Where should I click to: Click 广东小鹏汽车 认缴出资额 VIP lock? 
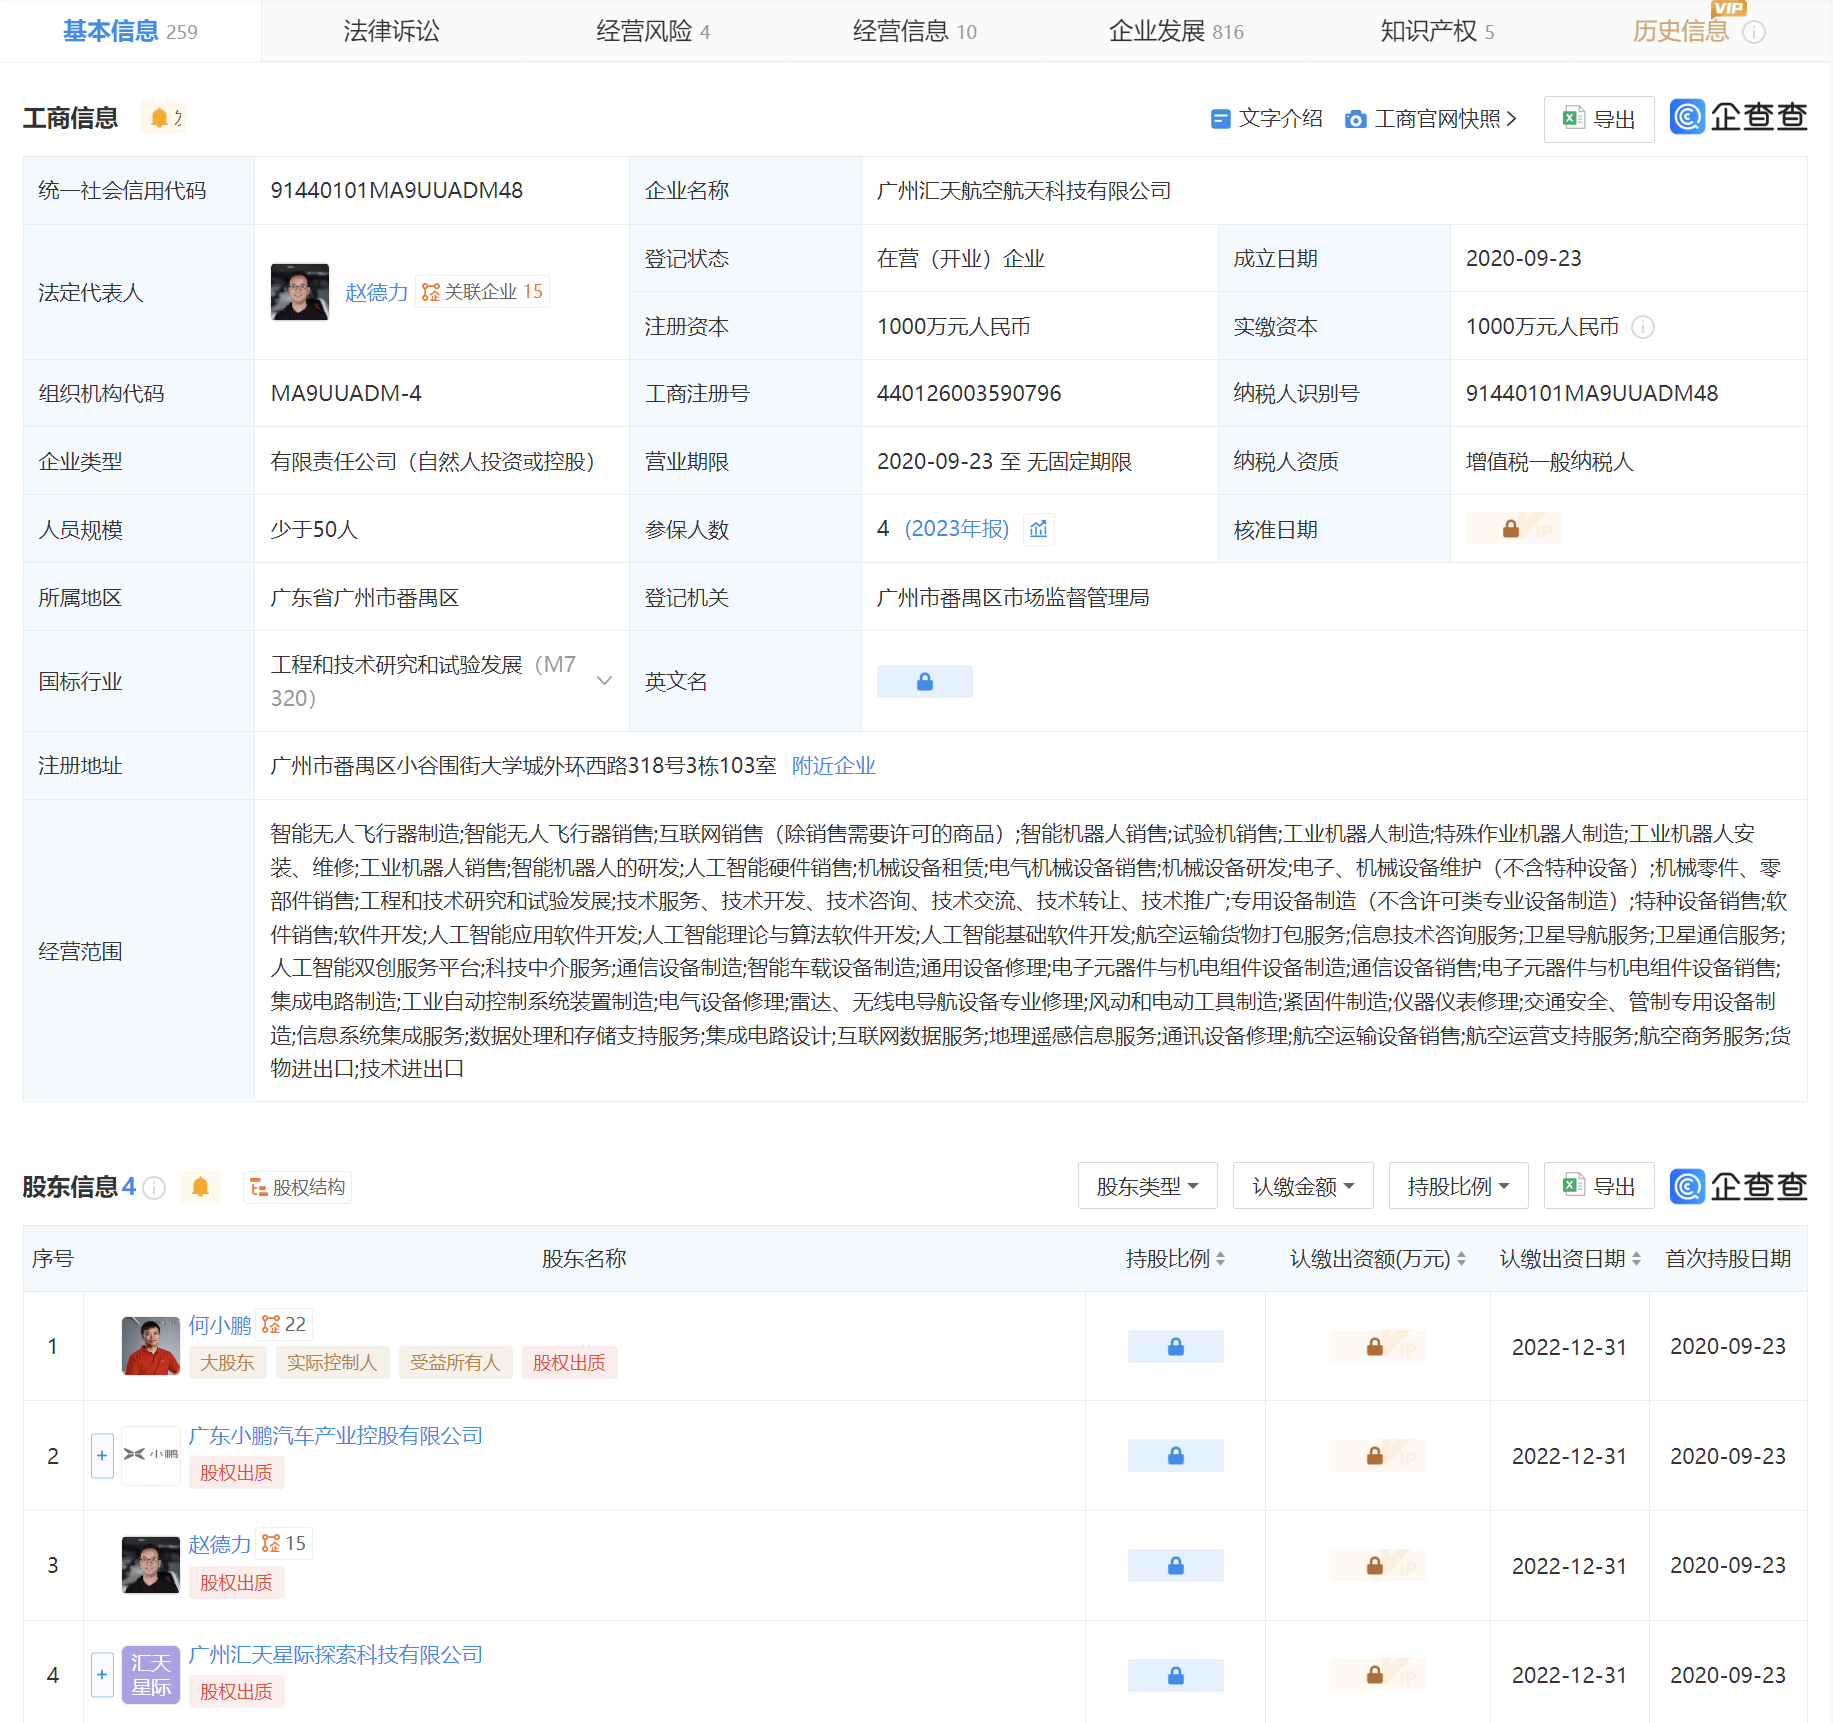[x=1377, y=1456]
